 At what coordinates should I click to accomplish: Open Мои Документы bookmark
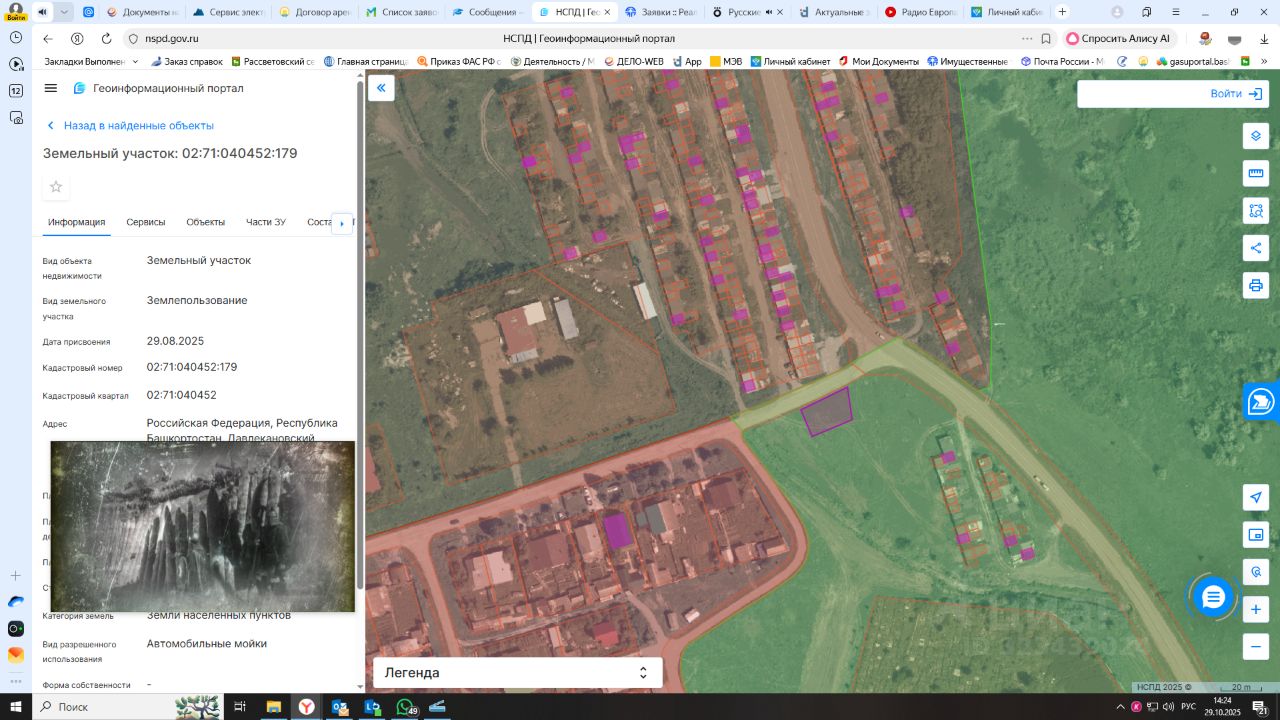[x=878, y=61]
